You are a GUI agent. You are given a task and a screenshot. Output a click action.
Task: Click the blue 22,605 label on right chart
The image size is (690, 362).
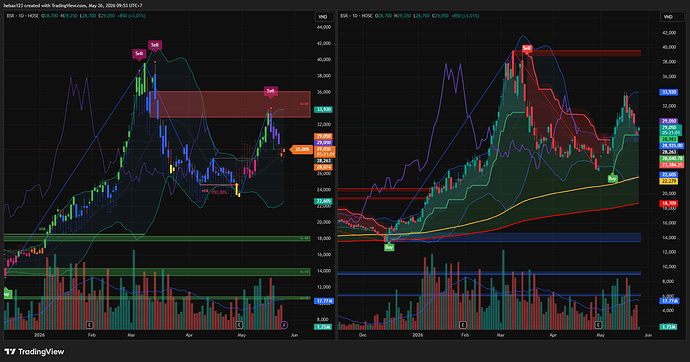point(668,175)
